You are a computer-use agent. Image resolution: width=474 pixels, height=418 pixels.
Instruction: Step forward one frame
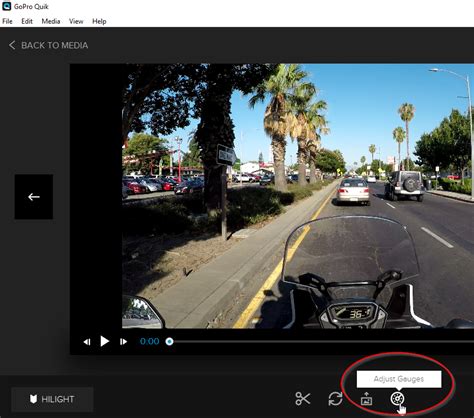123,342
